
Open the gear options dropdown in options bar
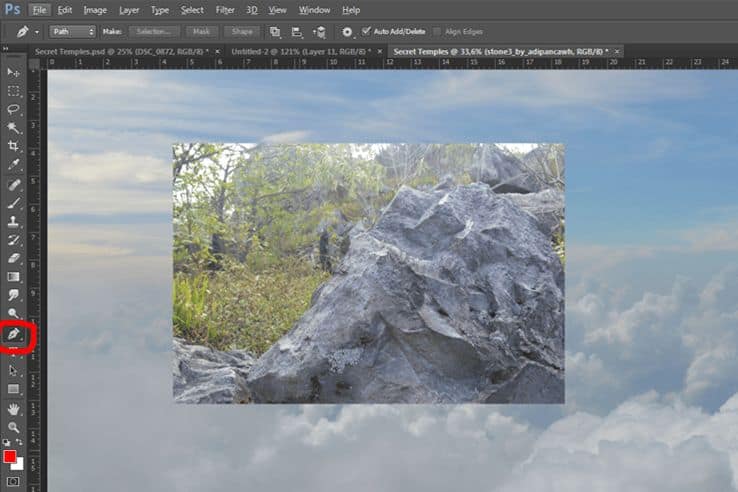click(x=347, y=32)
